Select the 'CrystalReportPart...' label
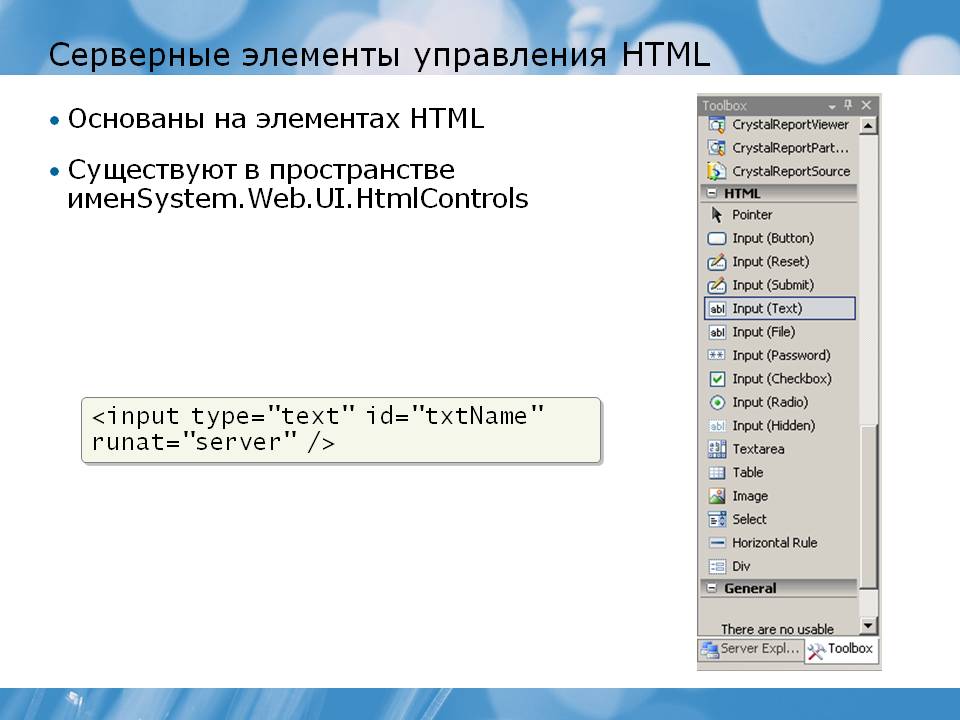Screen dimensions: 960x720 point(790,148)
